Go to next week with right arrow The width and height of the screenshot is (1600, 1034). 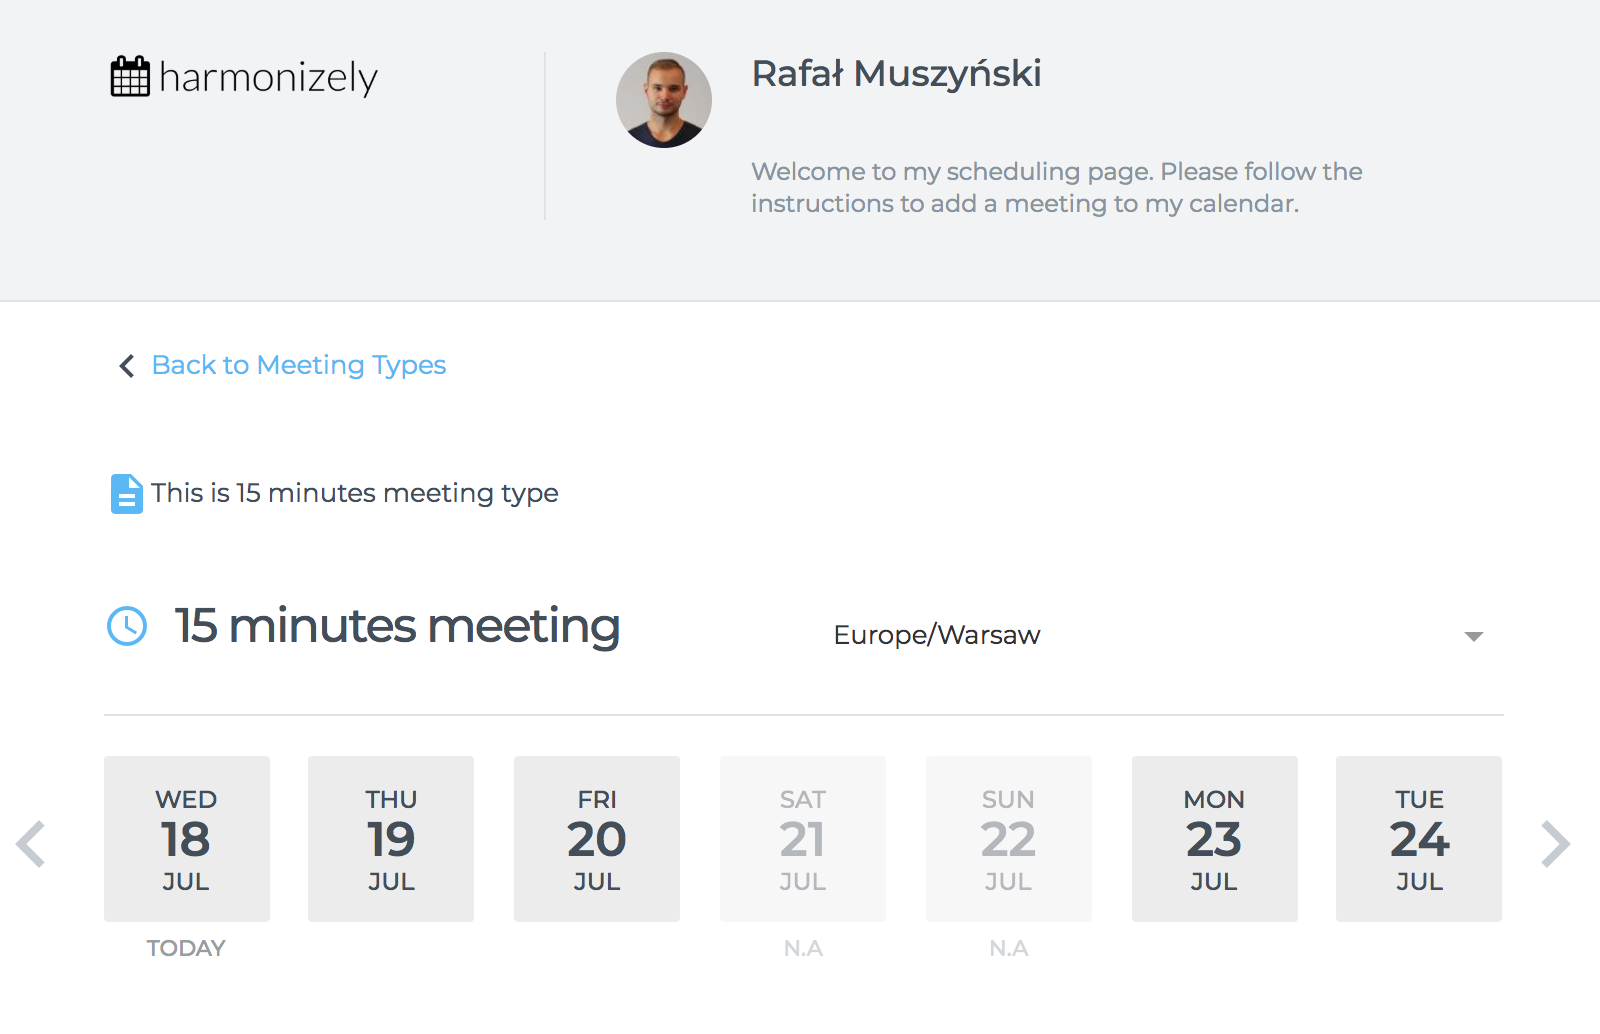pyautogui.click(x=1555, y=843)
